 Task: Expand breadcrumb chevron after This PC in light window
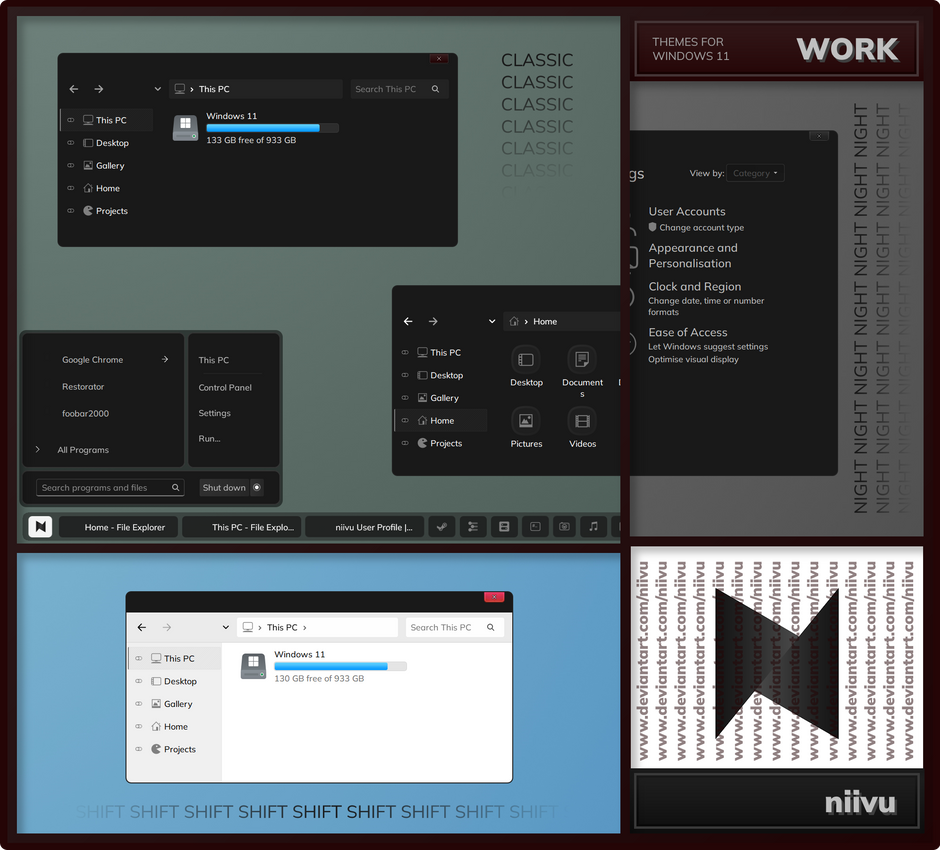305,628
